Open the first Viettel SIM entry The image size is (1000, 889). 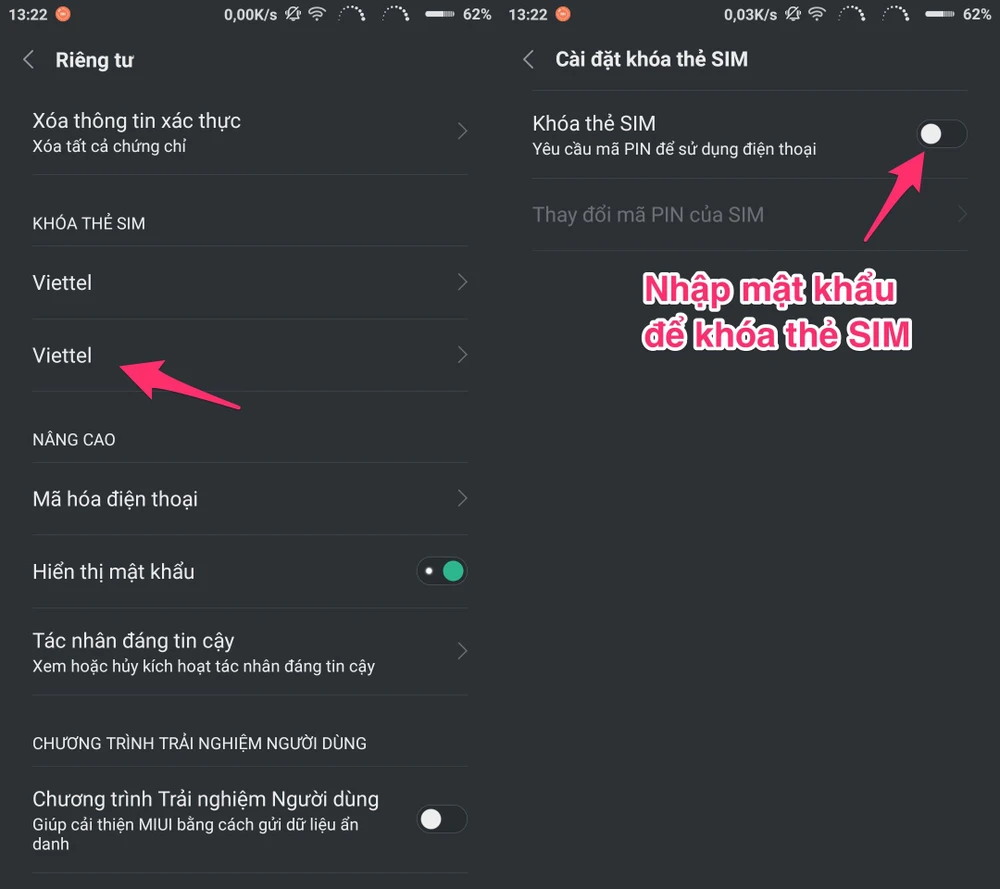(x=62, y=283)
